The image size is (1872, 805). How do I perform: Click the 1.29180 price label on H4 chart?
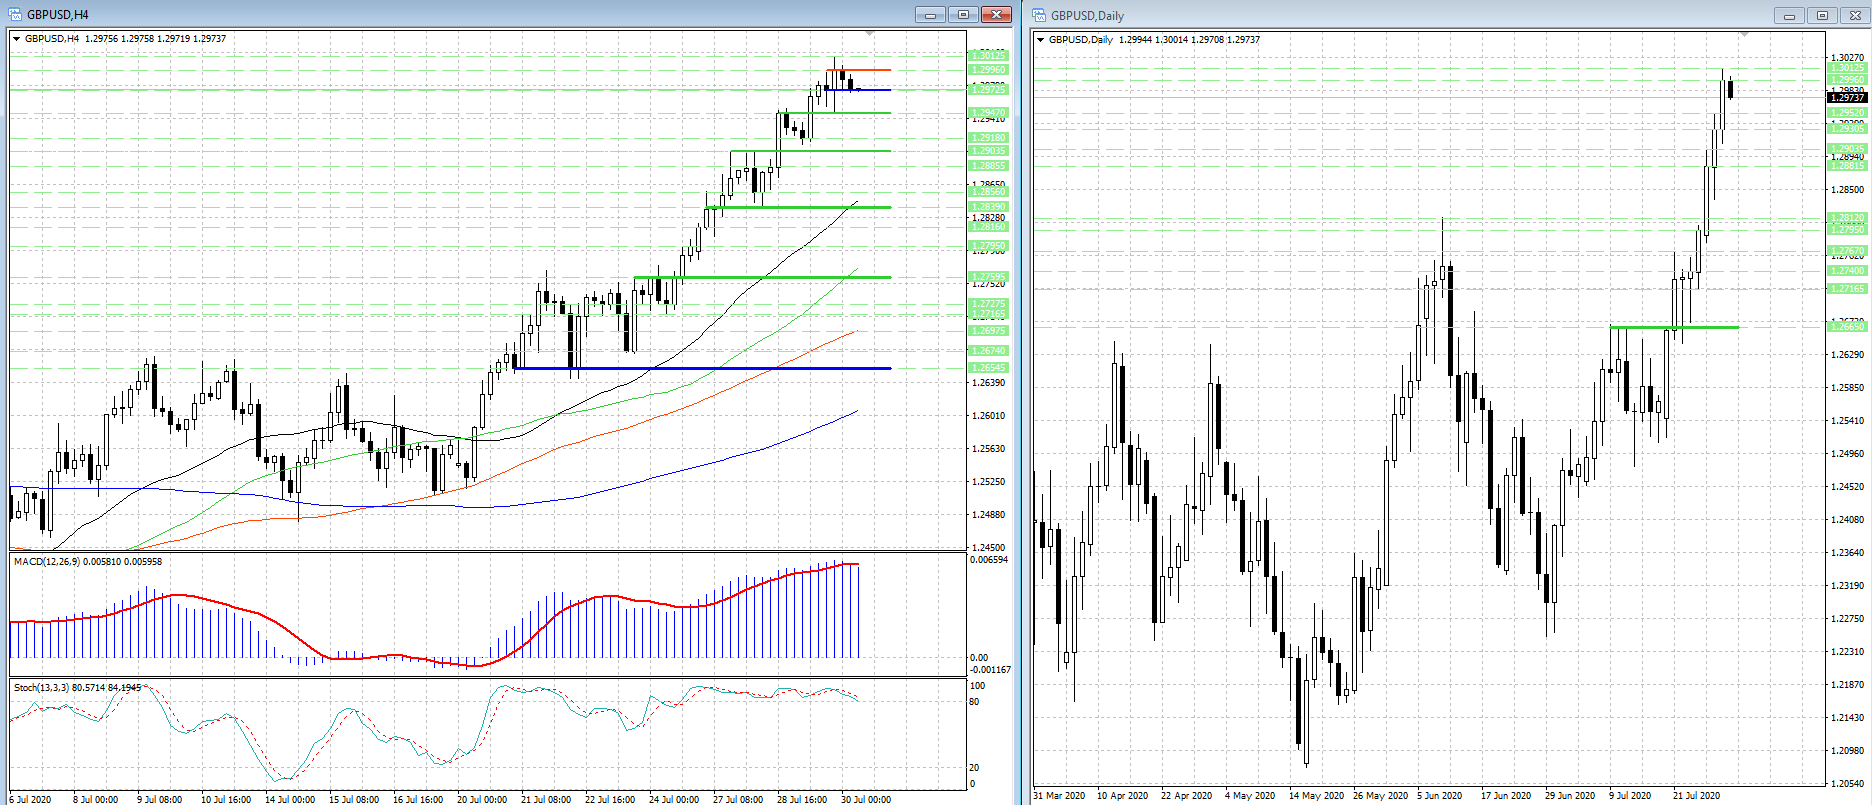[988, 138]
